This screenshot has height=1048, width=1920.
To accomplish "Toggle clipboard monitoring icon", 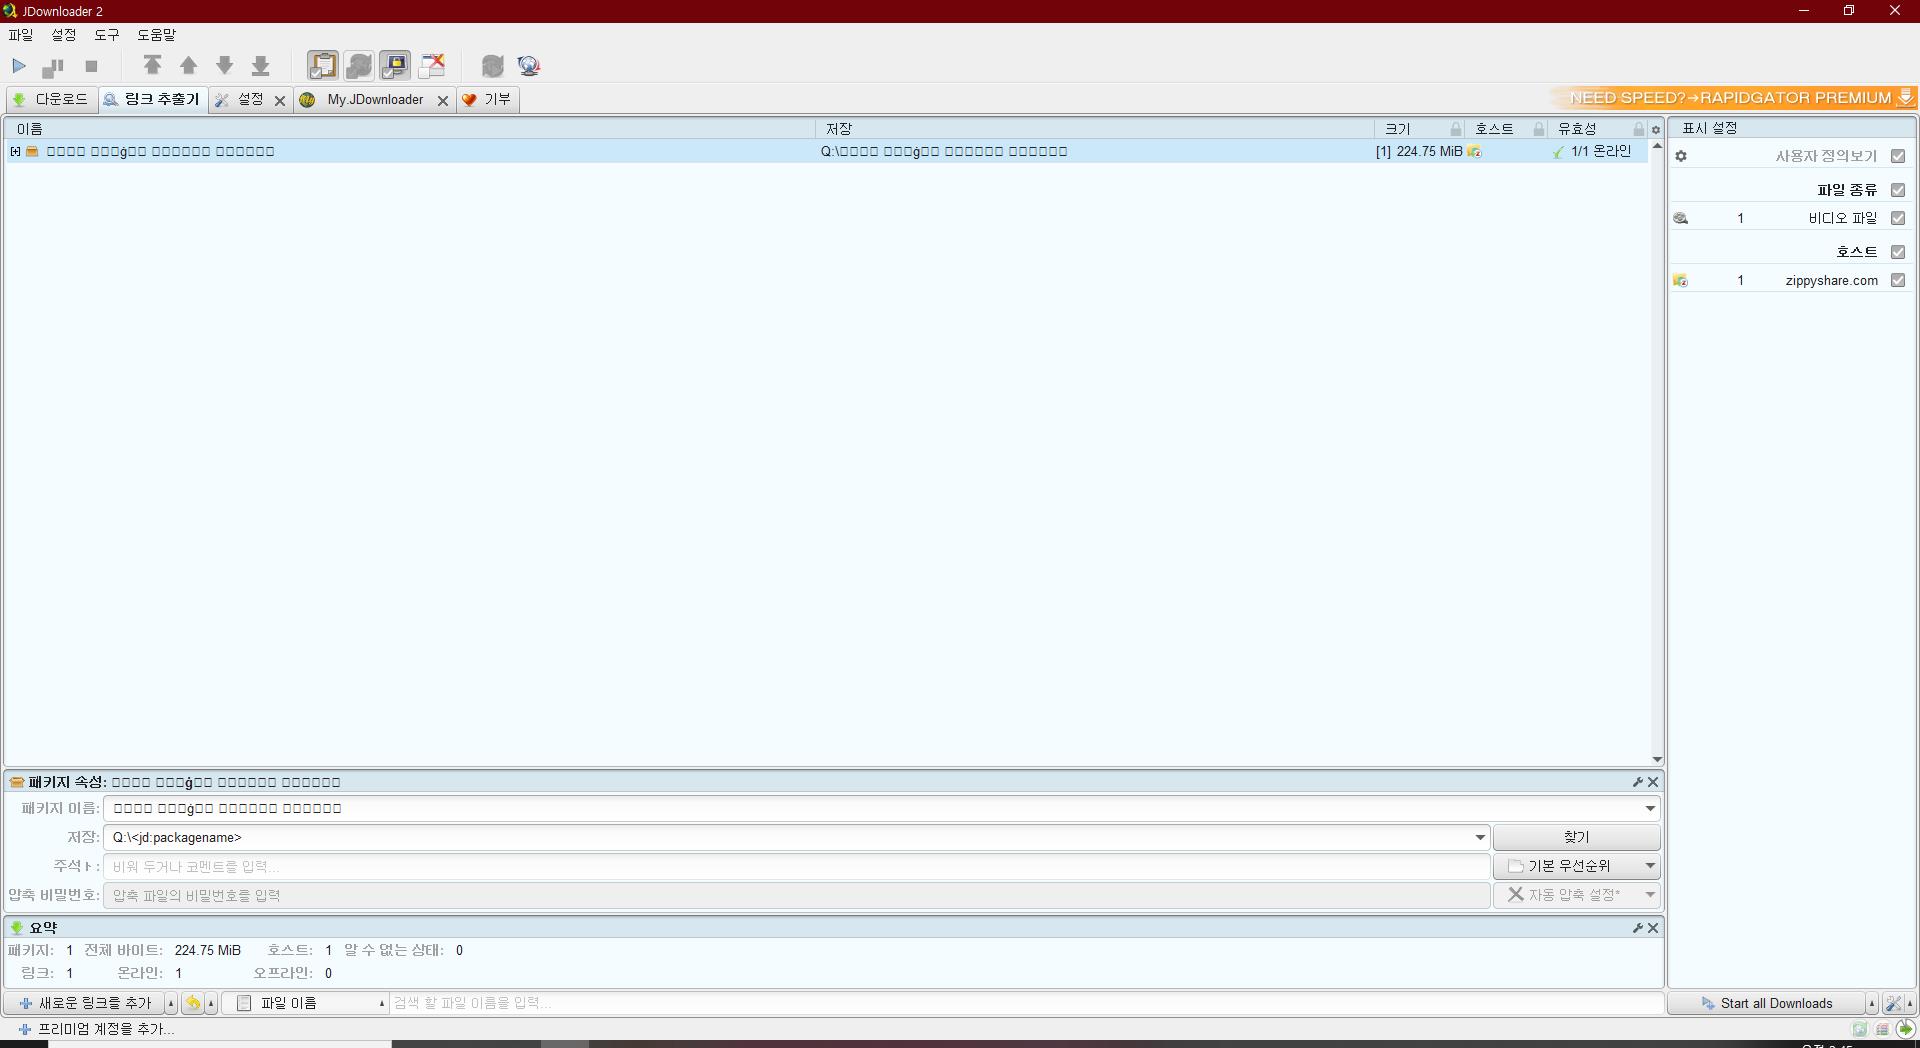I will (x=322, y=66).
